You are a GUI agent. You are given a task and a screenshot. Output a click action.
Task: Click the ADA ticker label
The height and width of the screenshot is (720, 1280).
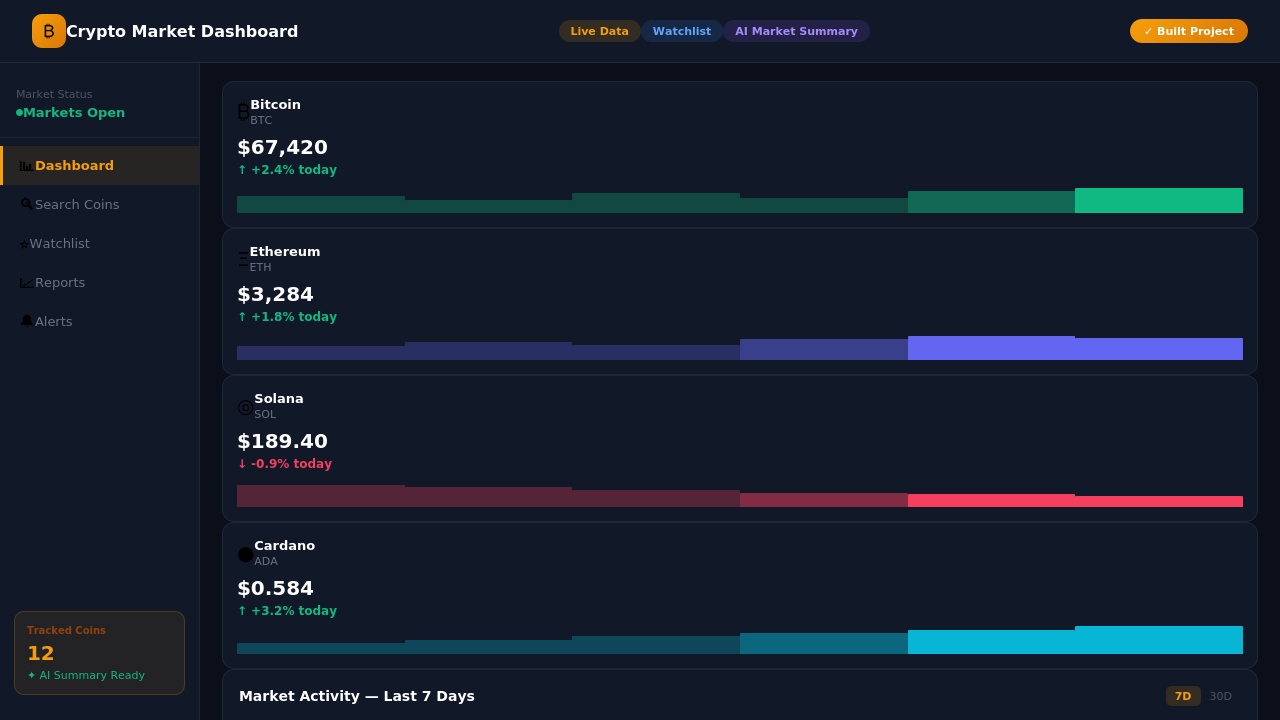[266, 562]
